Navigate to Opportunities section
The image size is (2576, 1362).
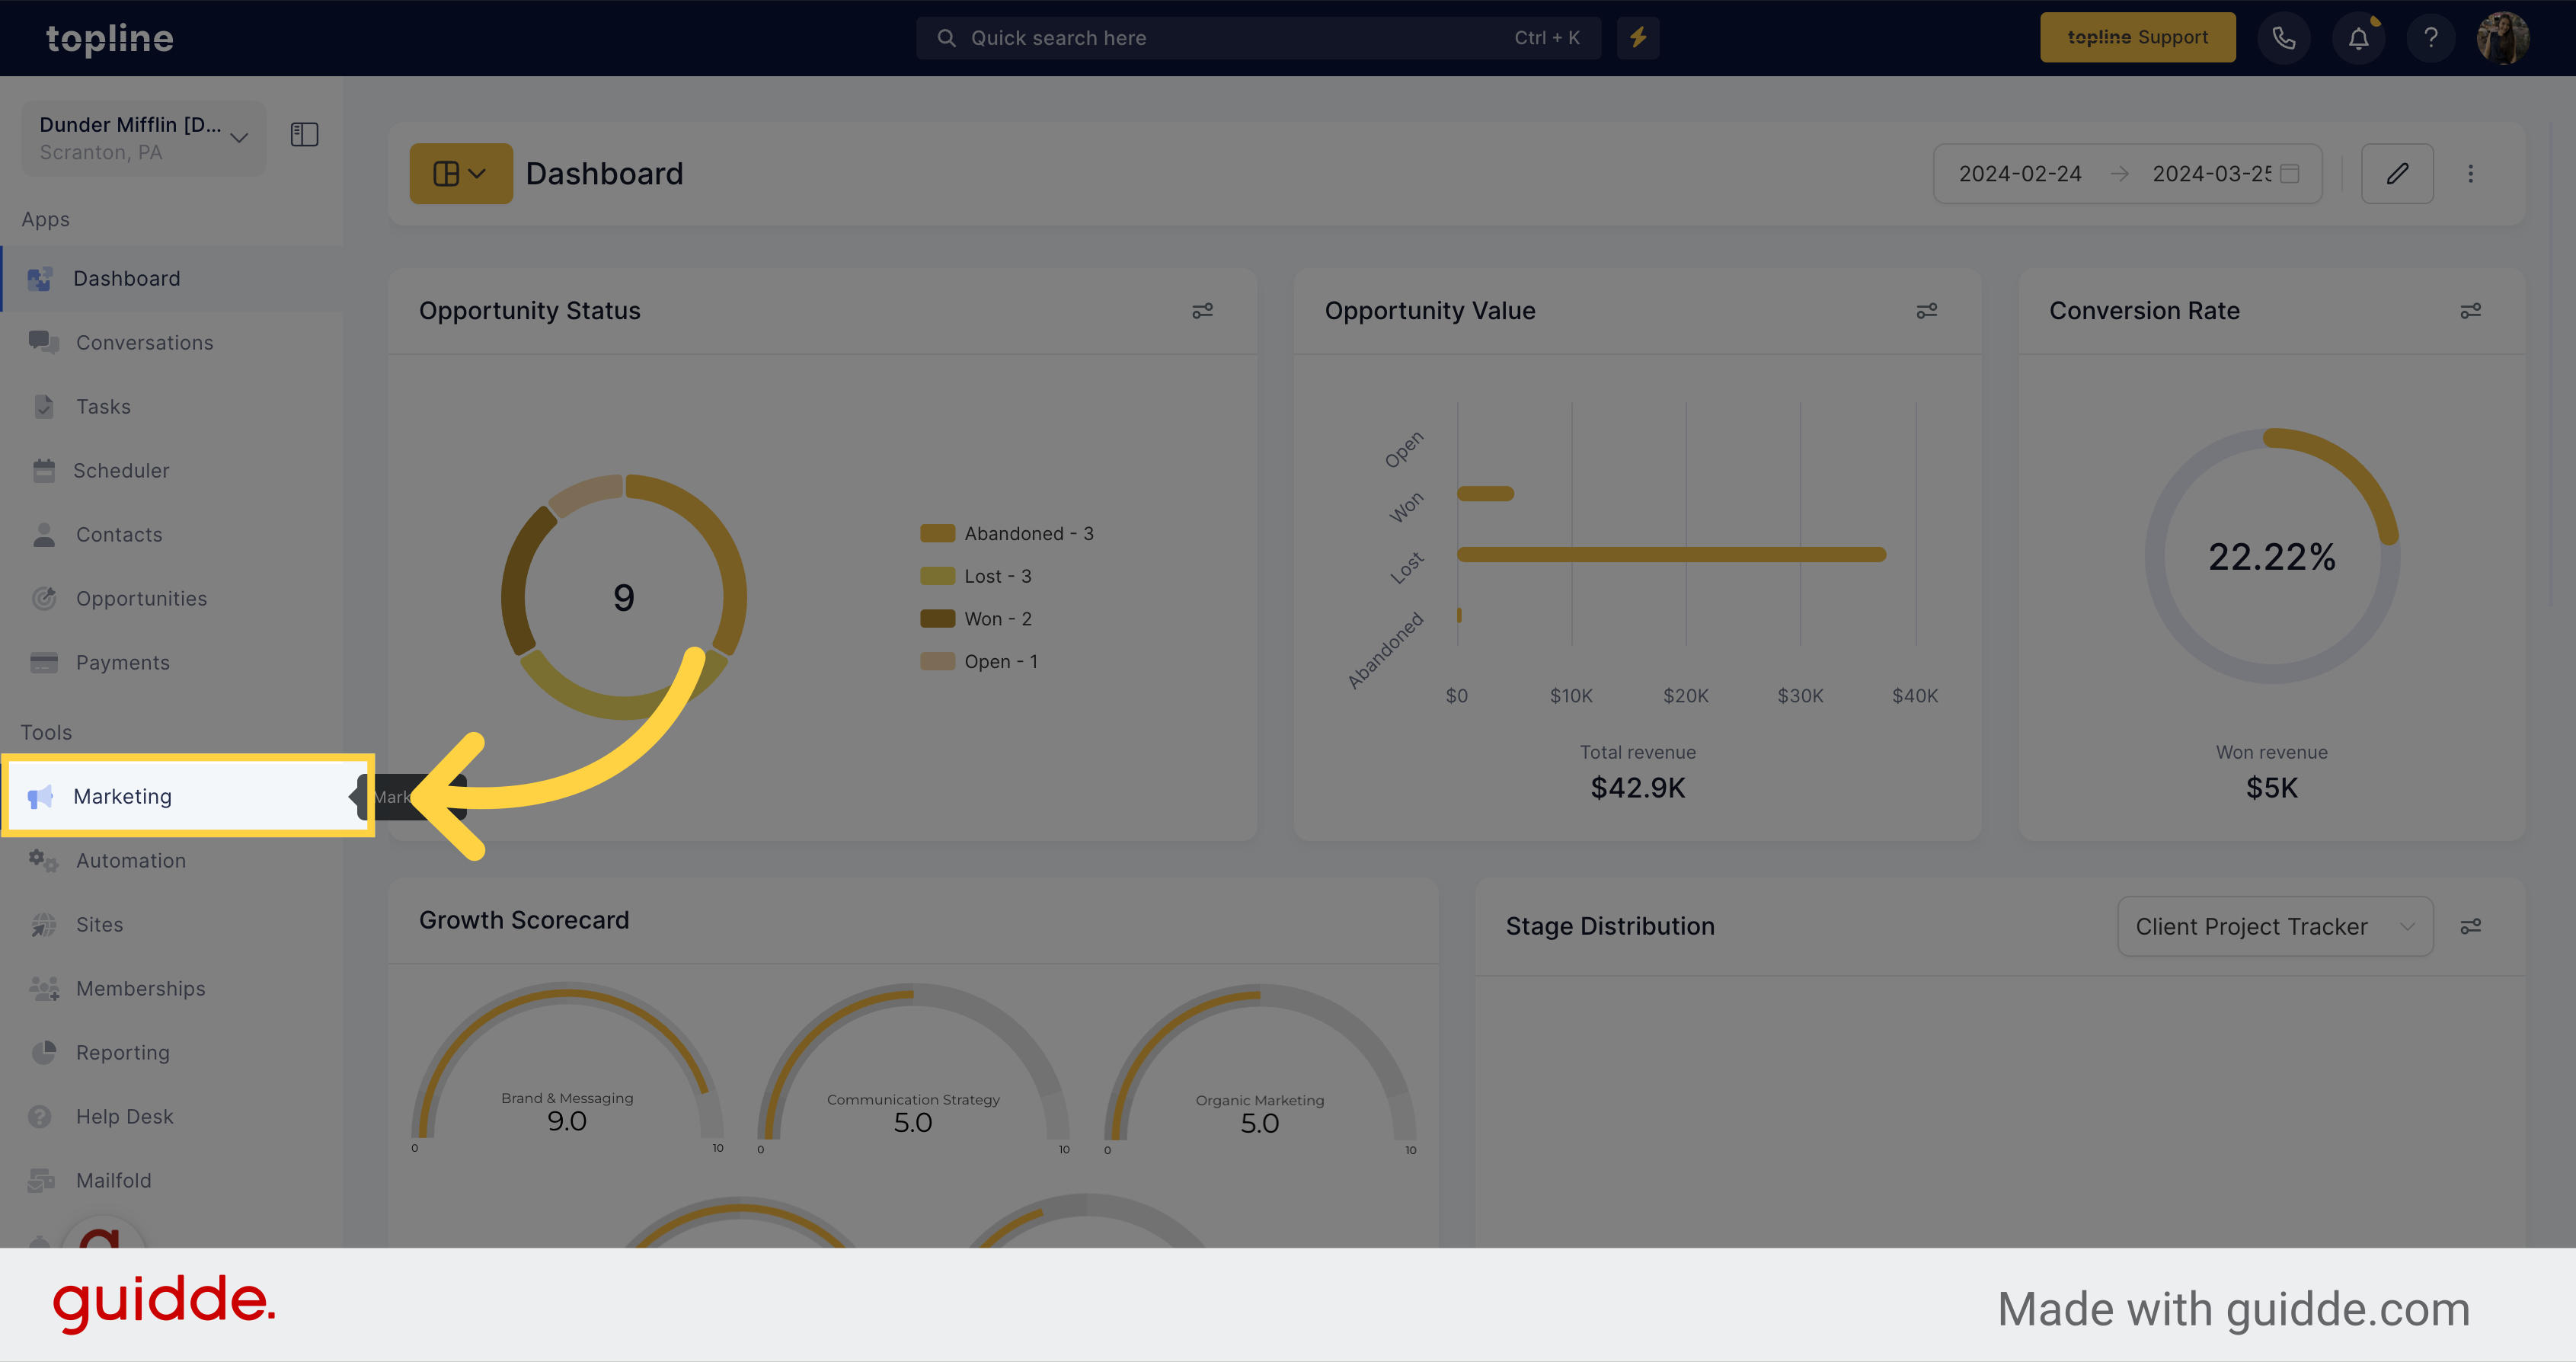click(142, 598)
